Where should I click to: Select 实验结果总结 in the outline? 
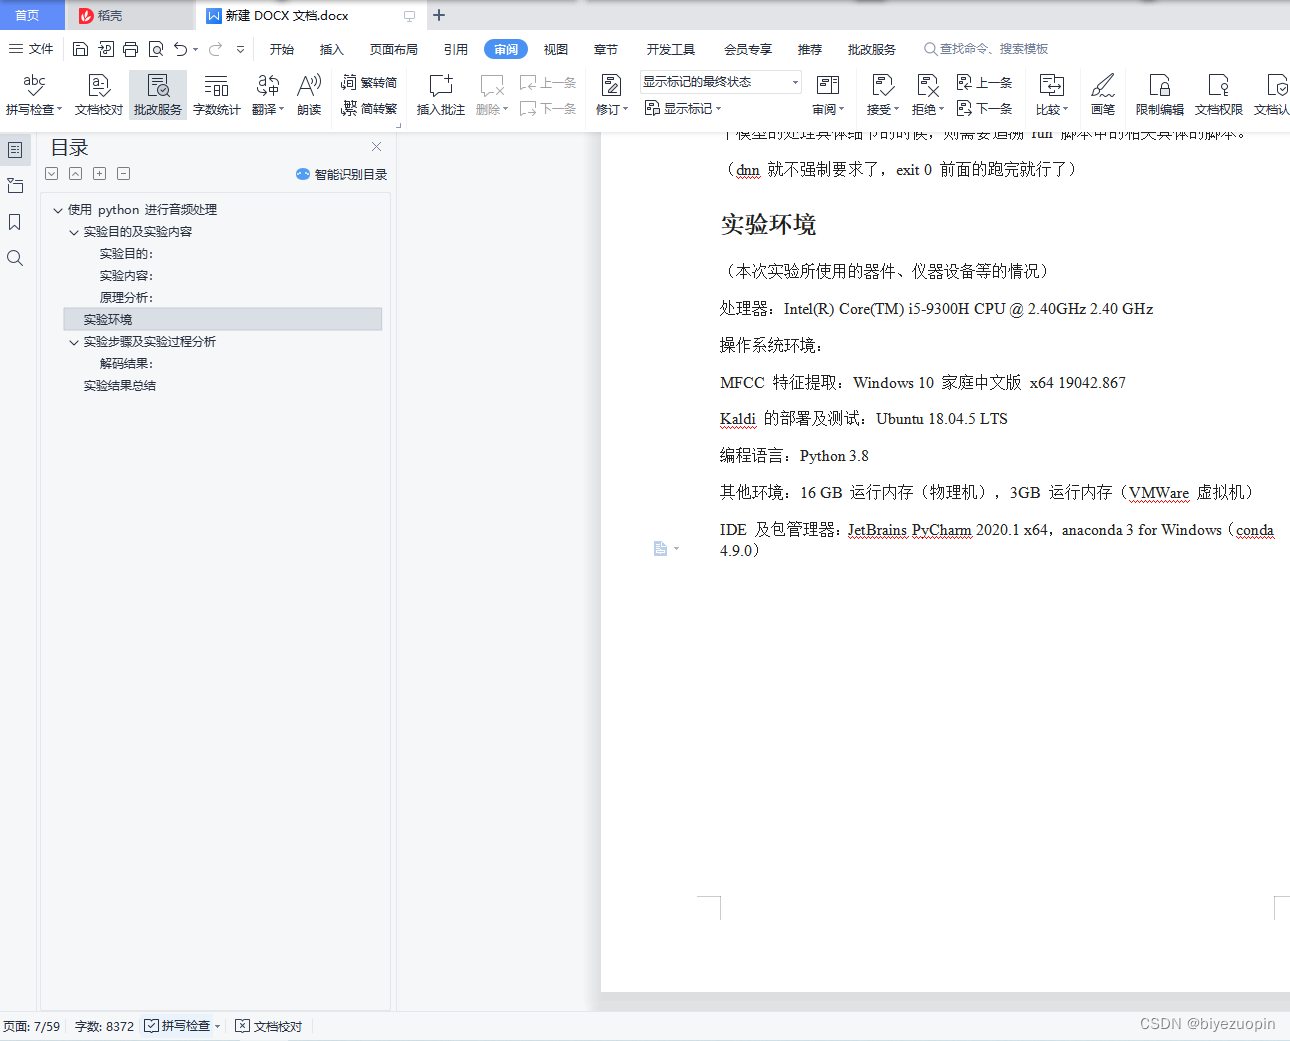tap(120, 386)
